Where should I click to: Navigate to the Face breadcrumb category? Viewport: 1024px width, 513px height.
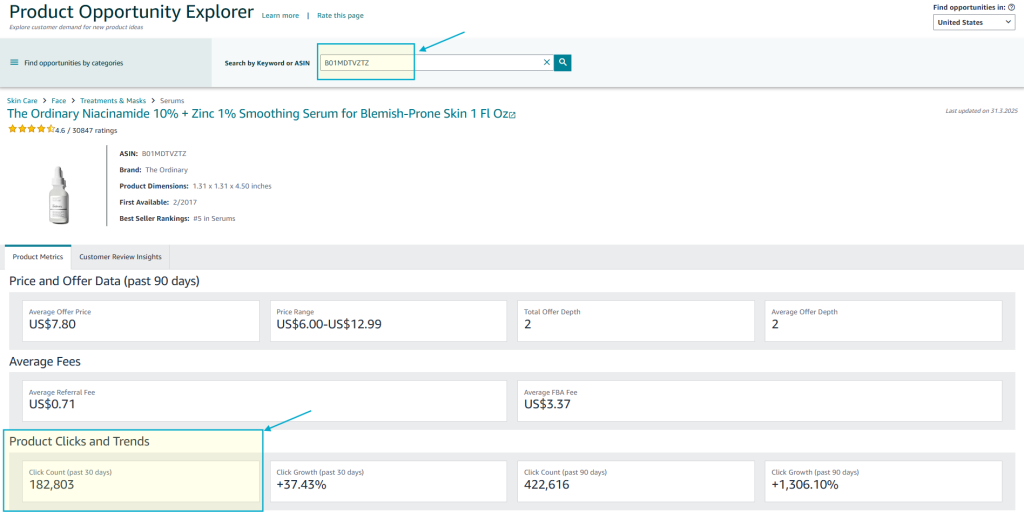tap(59, 101)
